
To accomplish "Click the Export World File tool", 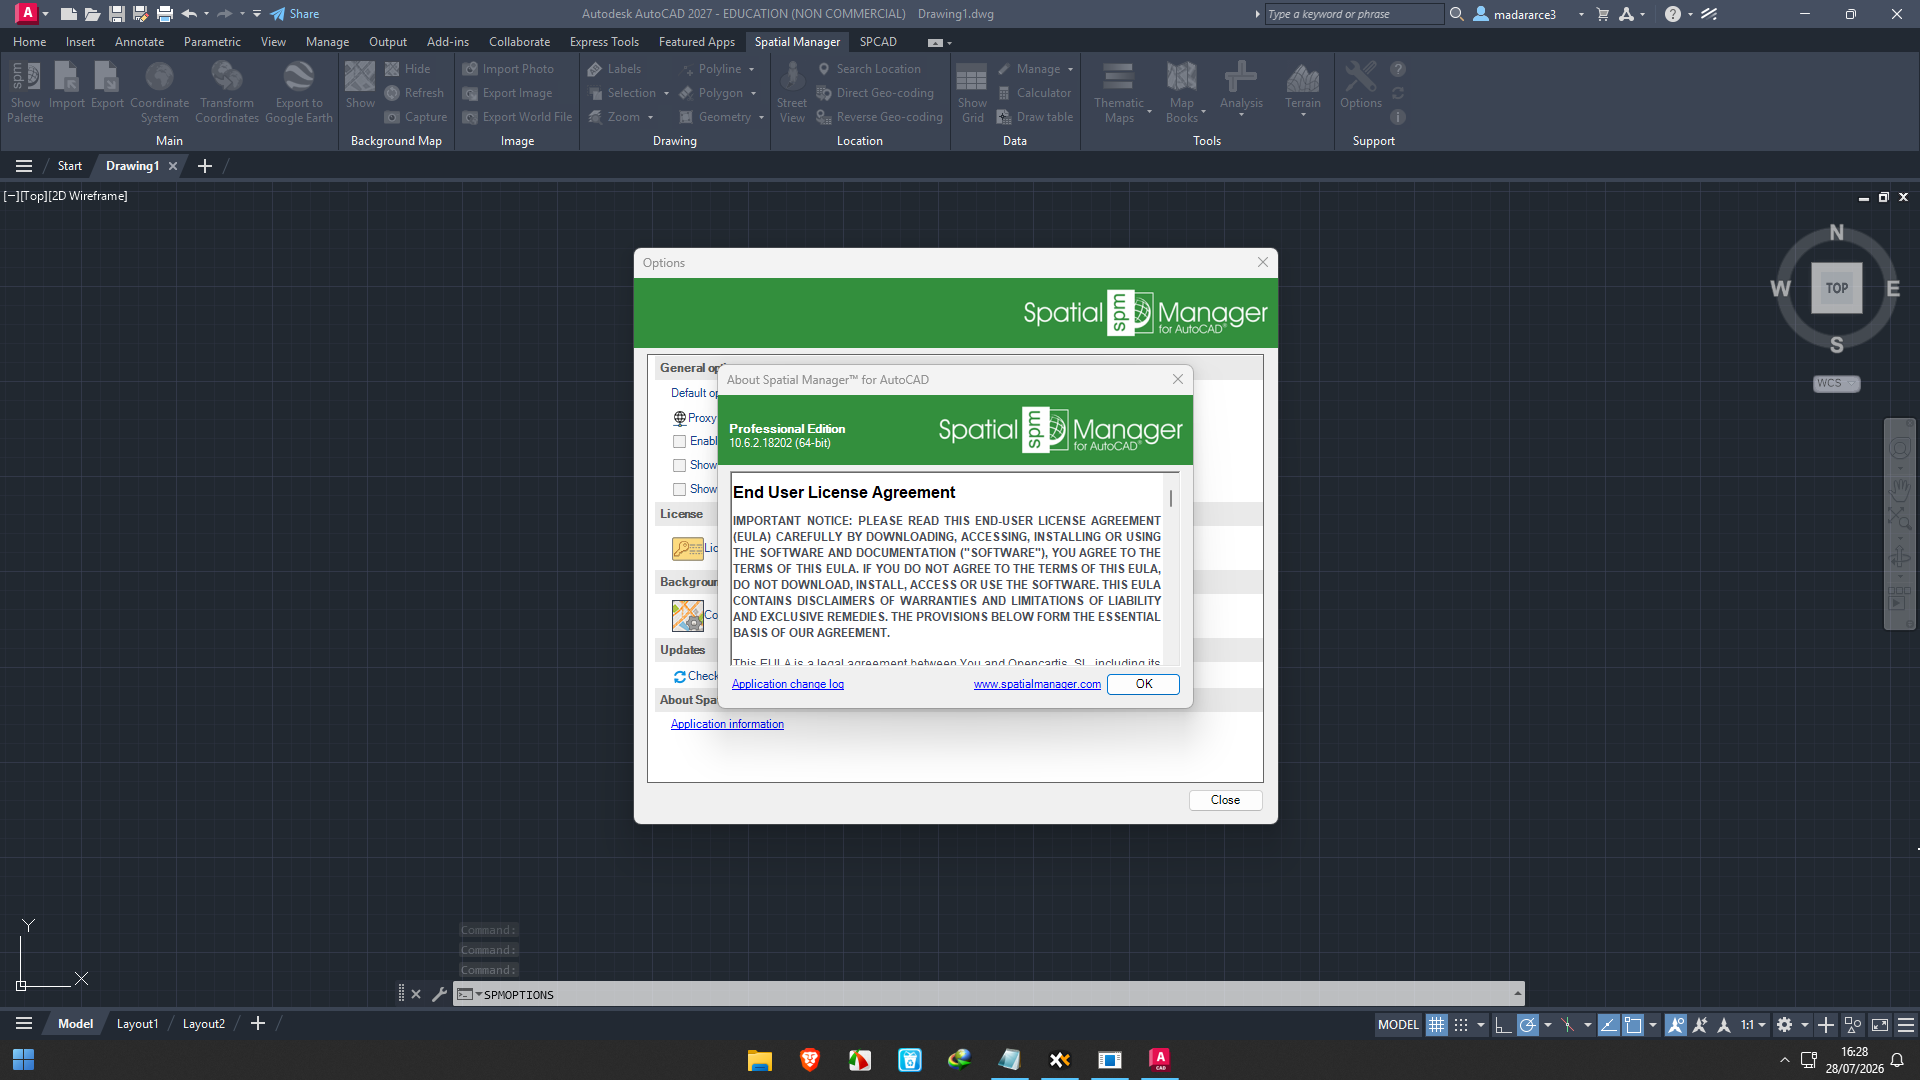I will point(517,117).
